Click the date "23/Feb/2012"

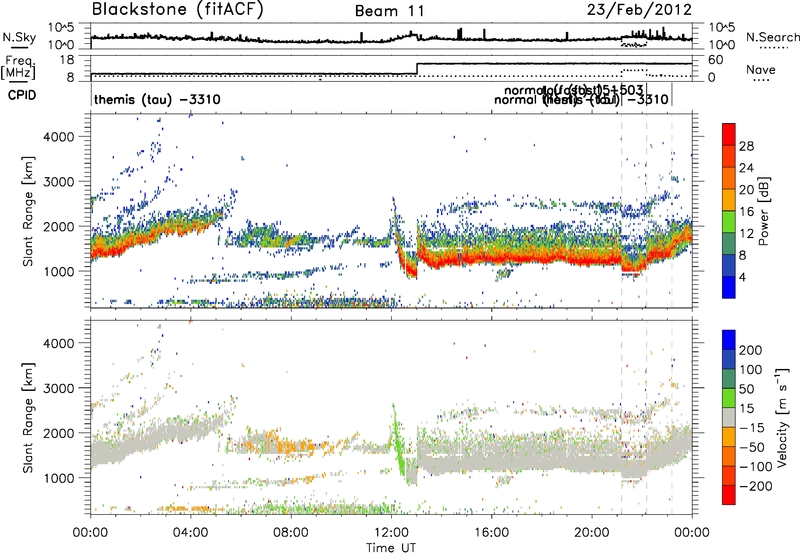tap(639, 10)
